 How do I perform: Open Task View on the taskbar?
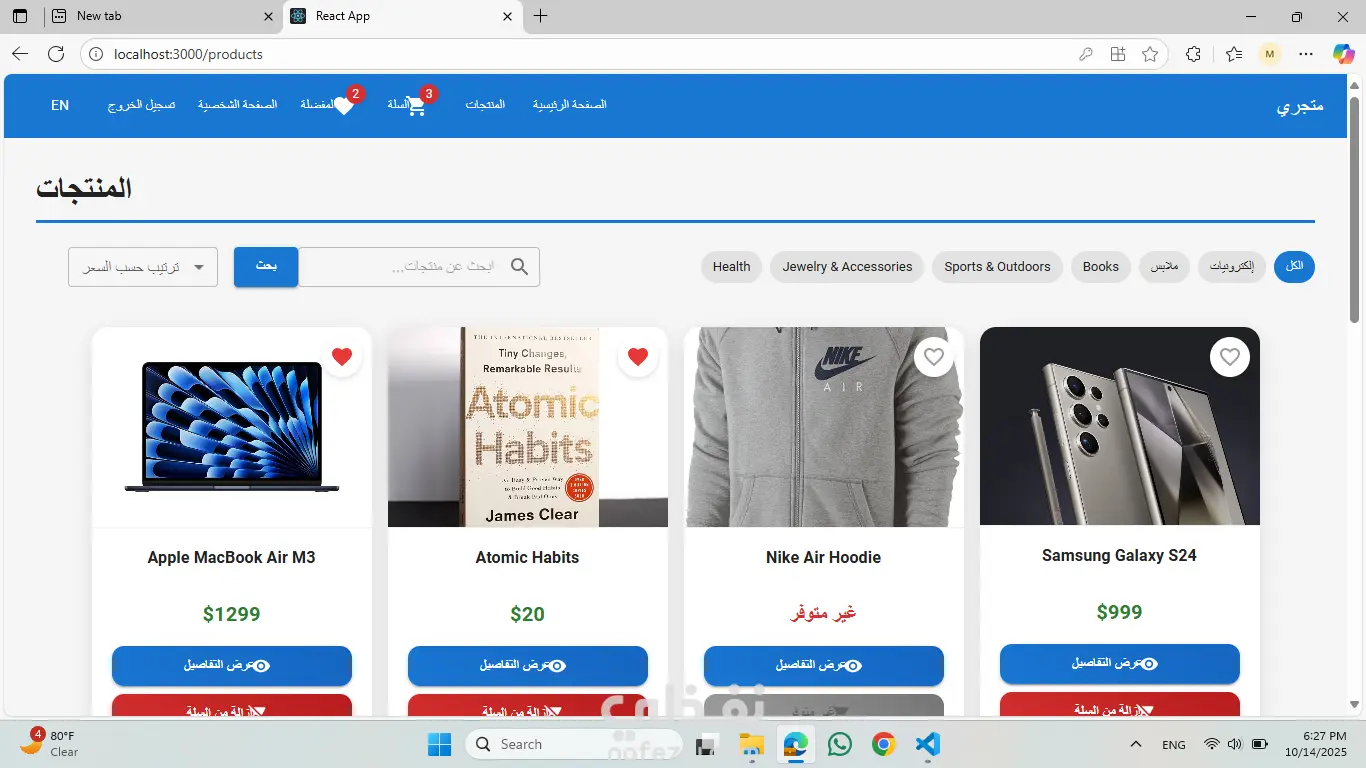click(707, 744)
